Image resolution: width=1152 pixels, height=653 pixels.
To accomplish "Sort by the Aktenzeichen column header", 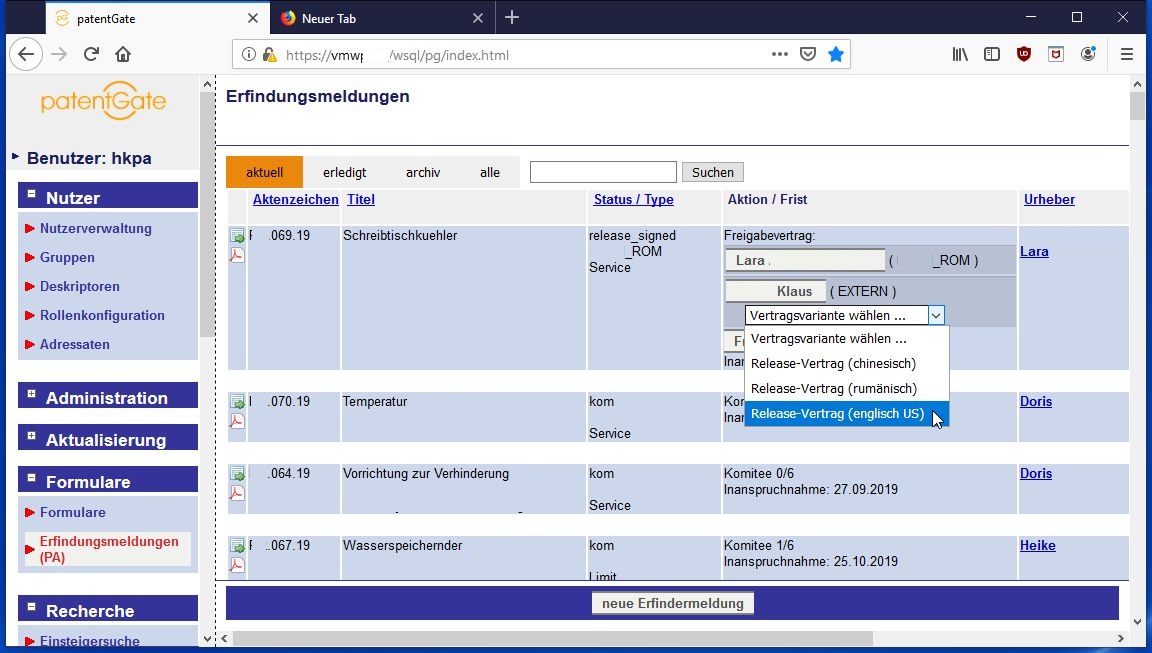I will pyautogui.click(x=295, y=200).
